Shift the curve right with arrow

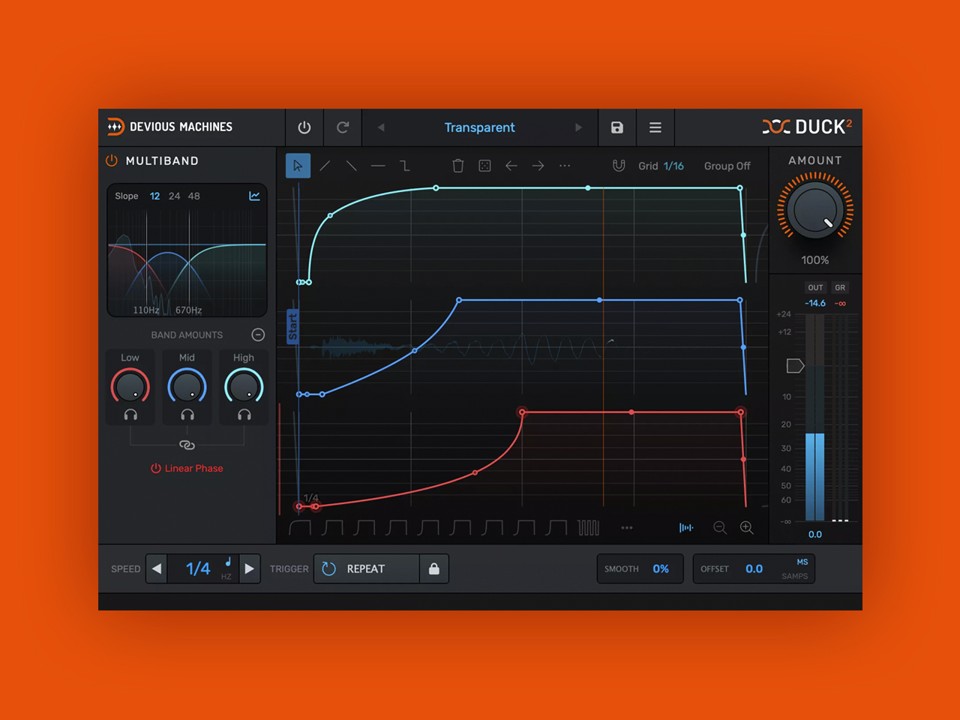click(538, 166)
